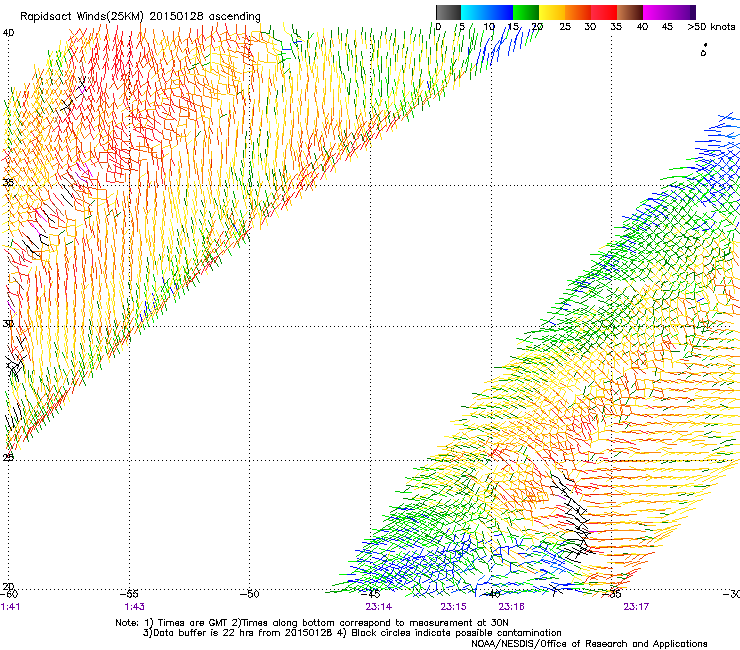Click the longitude "-50" axis label
The height and width of the screenshot is (650, 740).
(249, 594)
